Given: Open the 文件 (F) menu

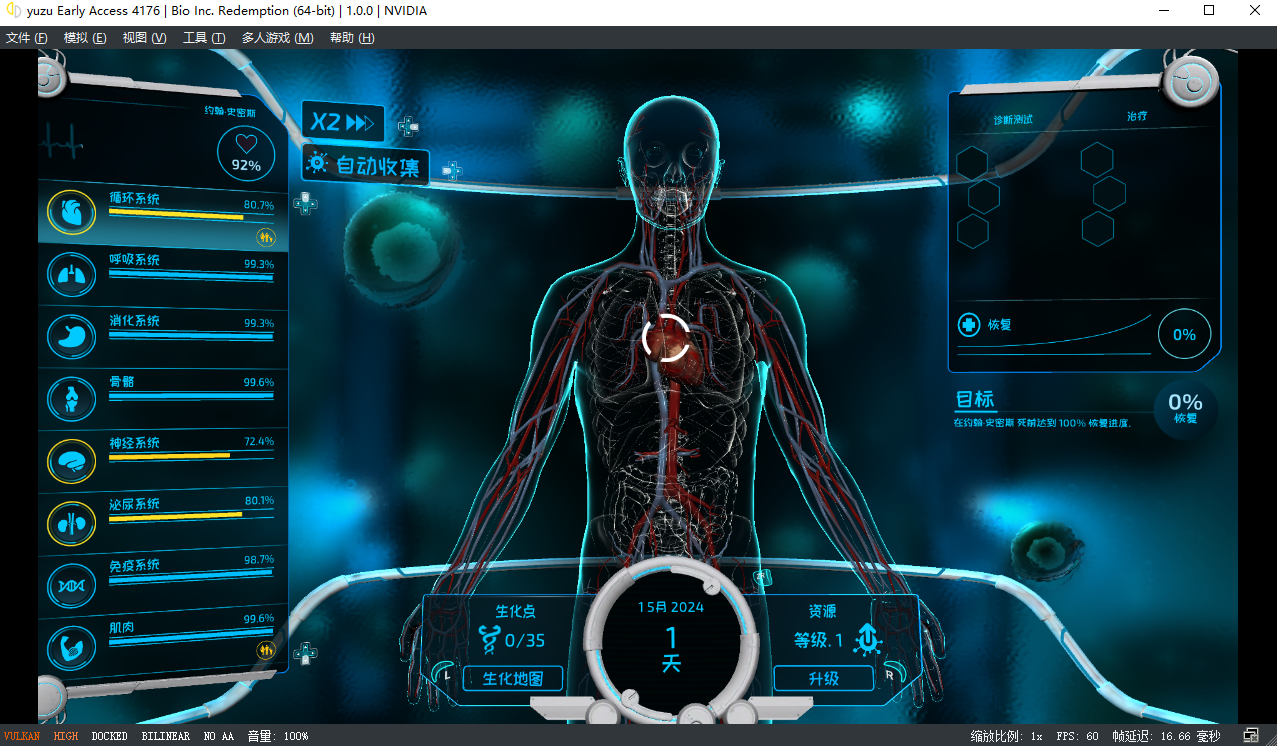Looking at the screenshot, I should pyautogui.click(x=27, y=38).
